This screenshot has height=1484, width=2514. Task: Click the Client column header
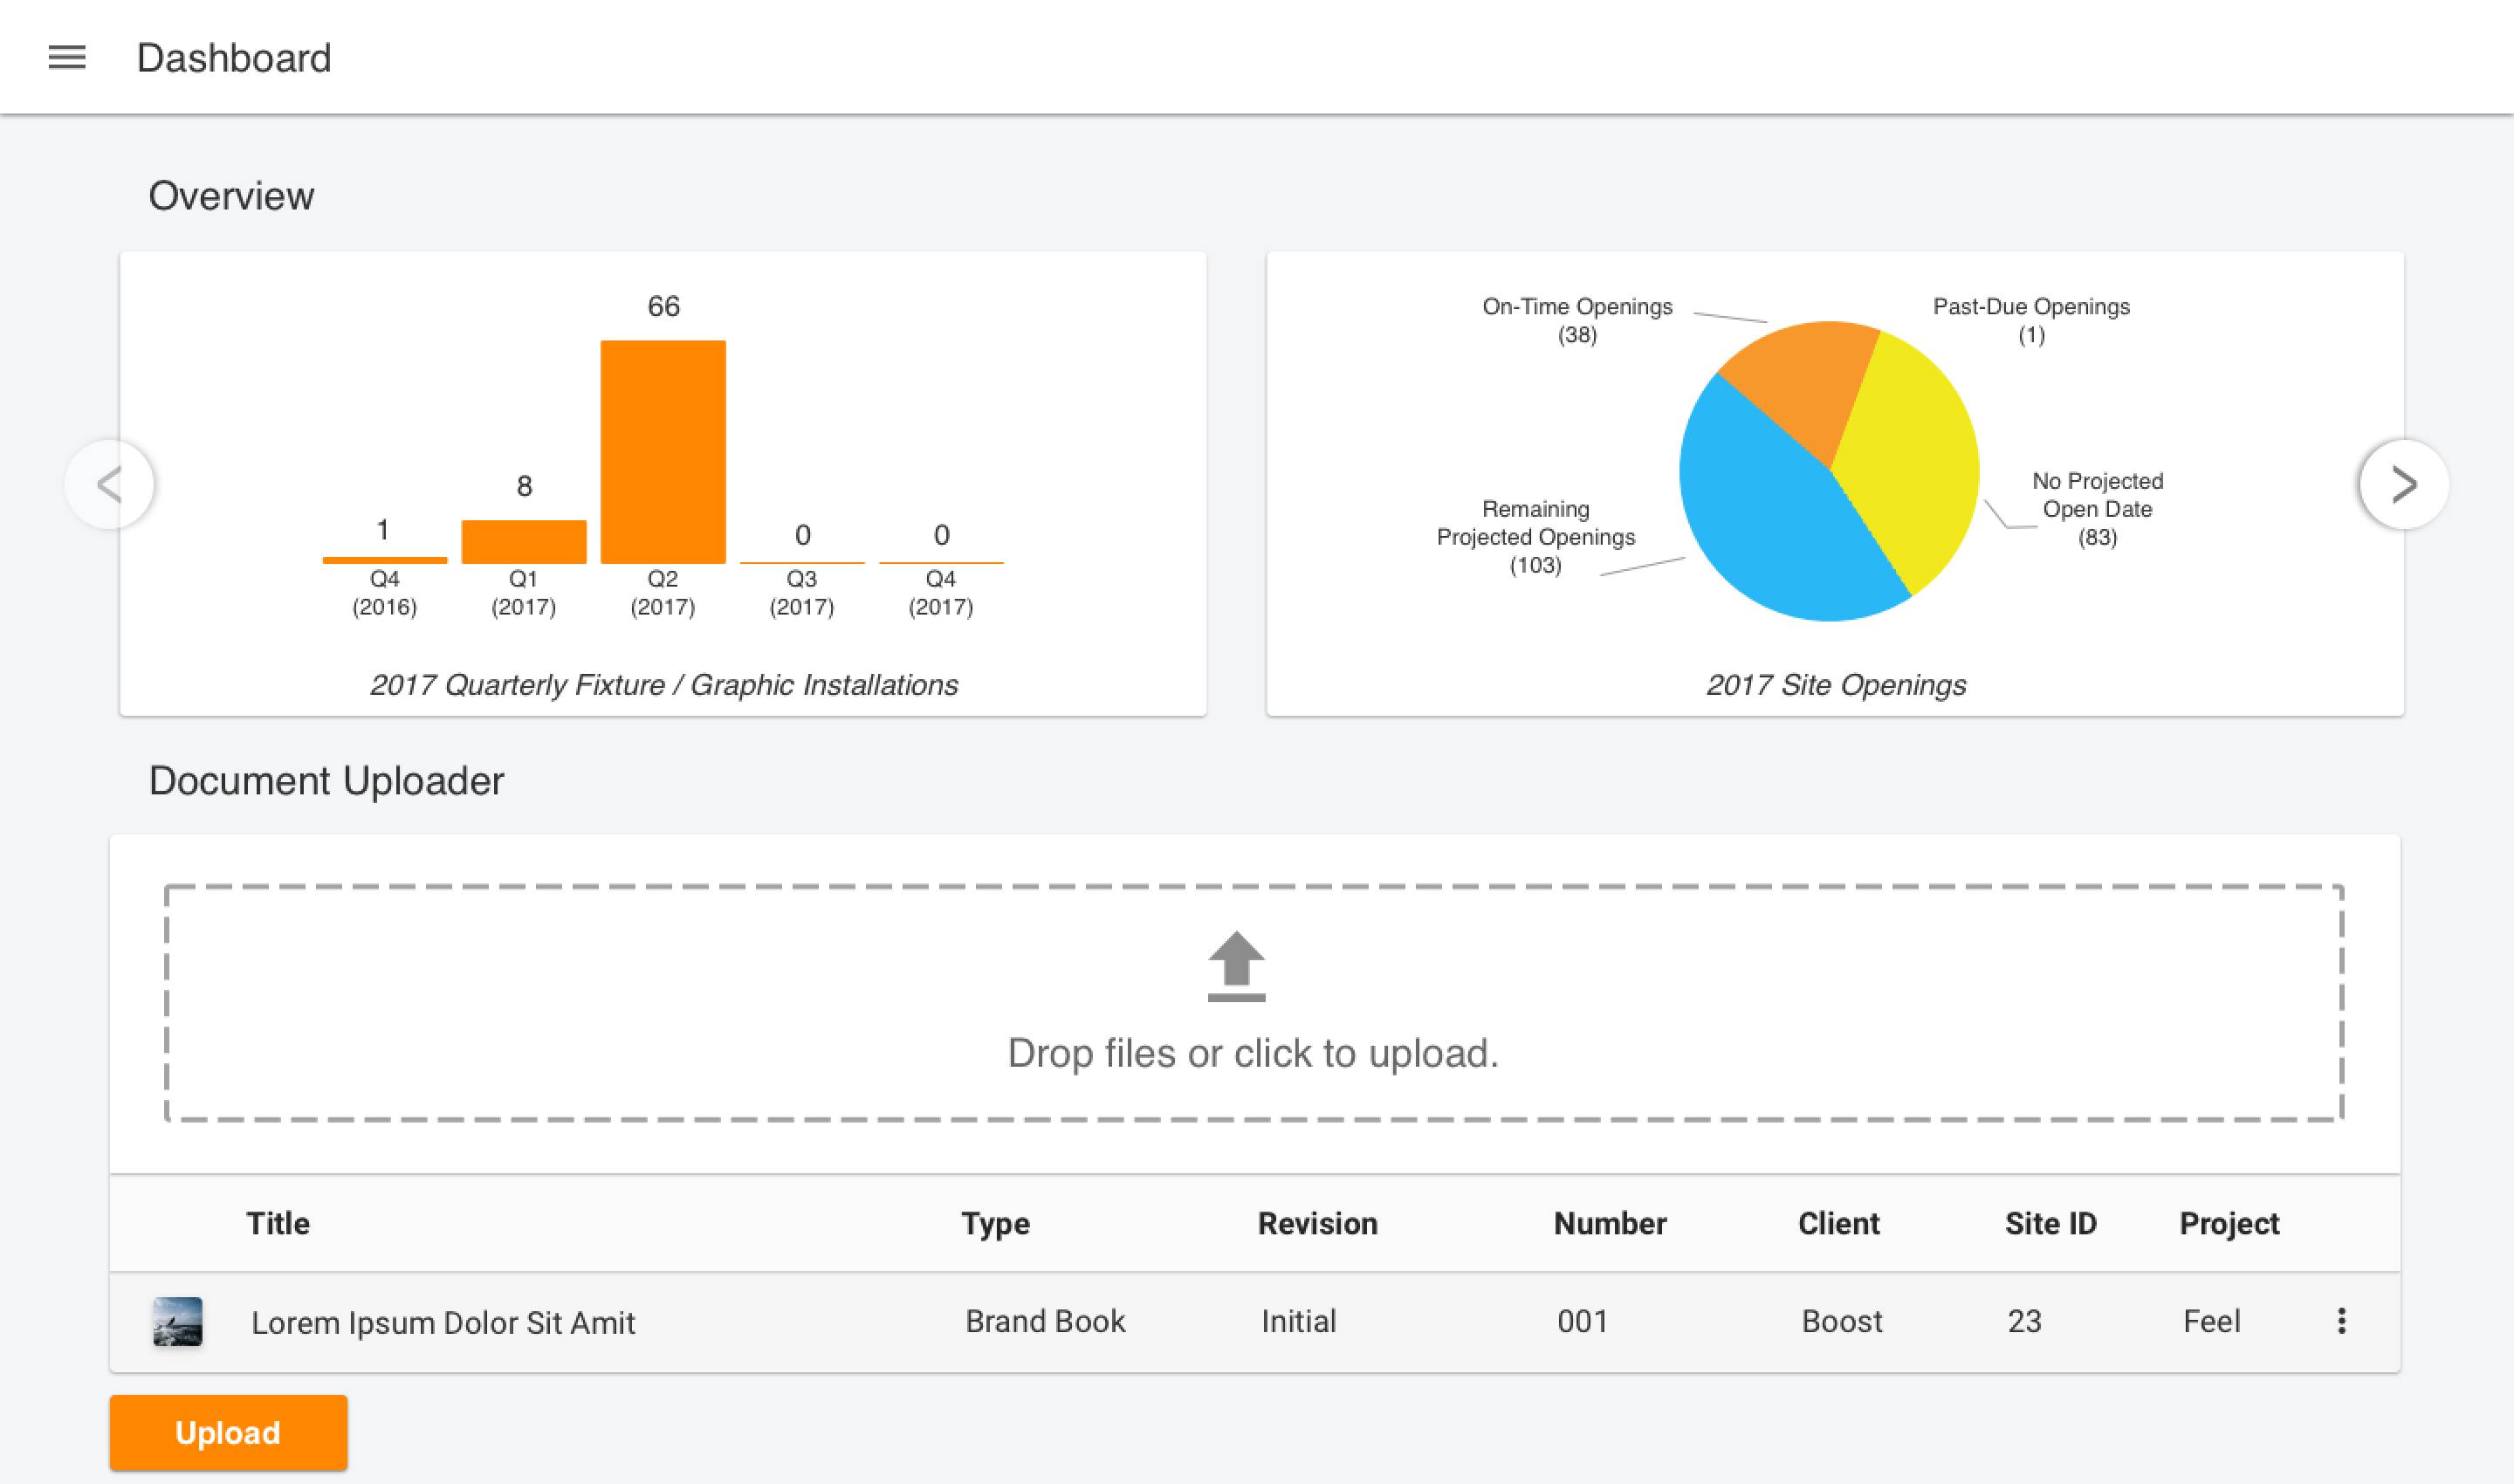pos(1838,1223)
